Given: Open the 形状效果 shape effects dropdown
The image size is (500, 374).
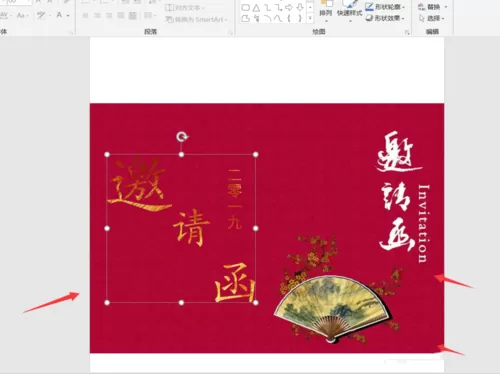Looking at the screenshot, I should click(x=385, y=18).
